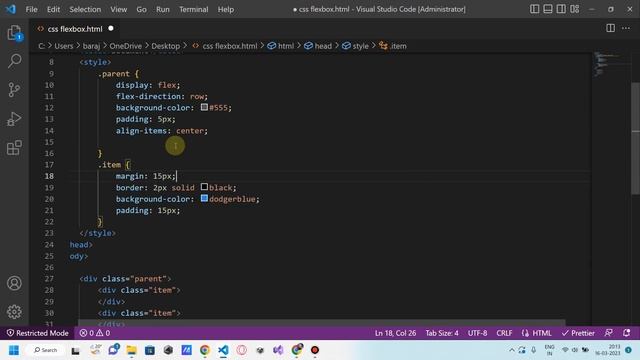Open Microsoft Store from the taskbar
Viewport: 640px width, 360px height.
[x=150, y=350]
